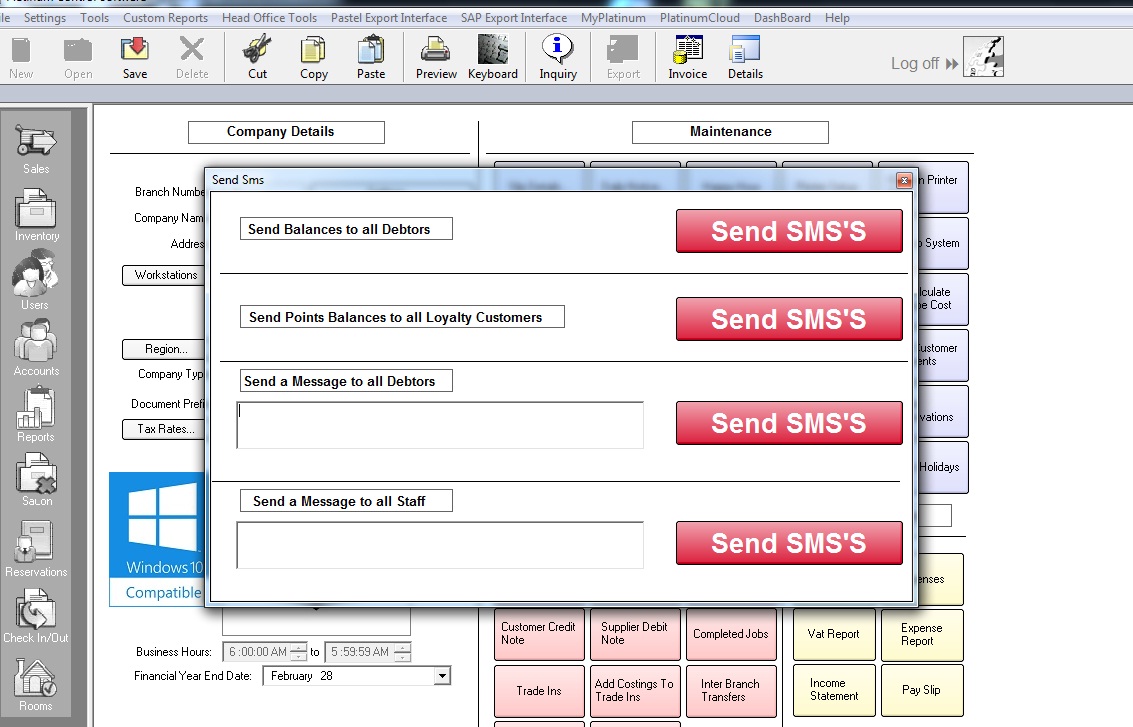Open Trade Ins
The width and height of the screenshot is (1133, 727).
click(539, 691)
